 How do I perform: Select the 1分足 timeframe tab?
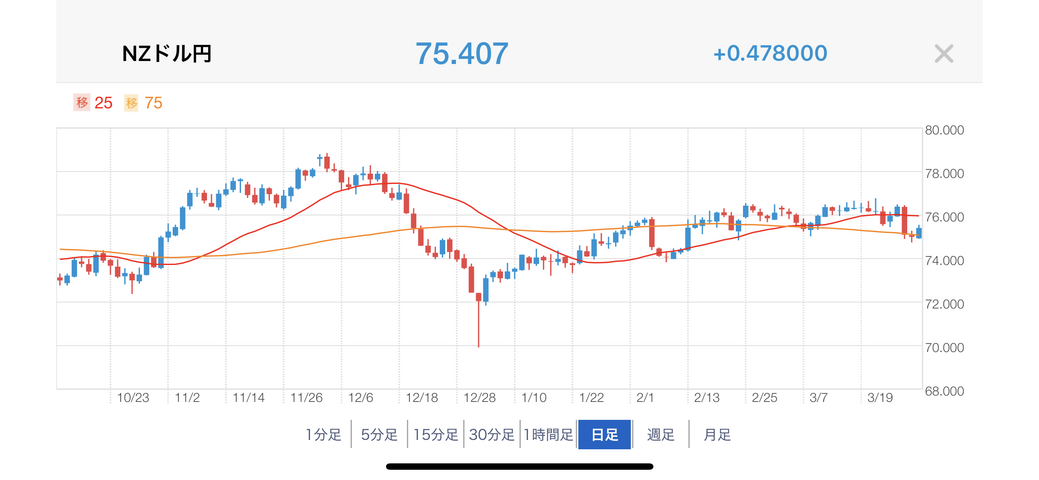[x=324, y=435]
